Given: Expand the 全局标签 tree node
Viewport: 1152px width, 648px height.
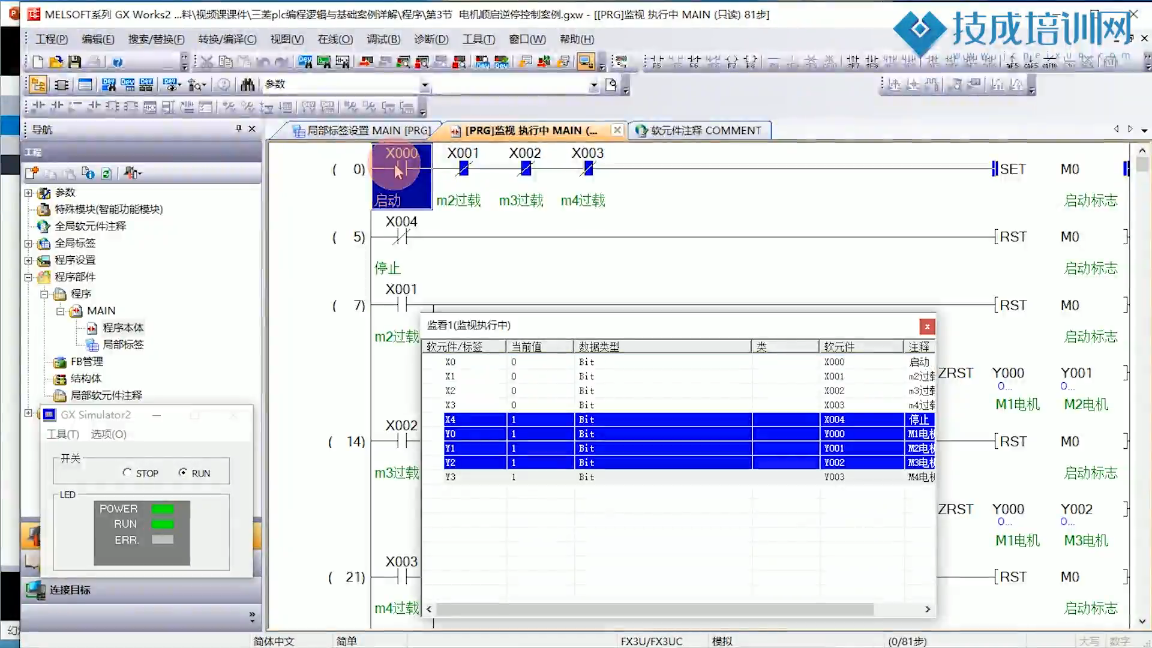Looking at the screenshot, I should (x=29, y=243).
